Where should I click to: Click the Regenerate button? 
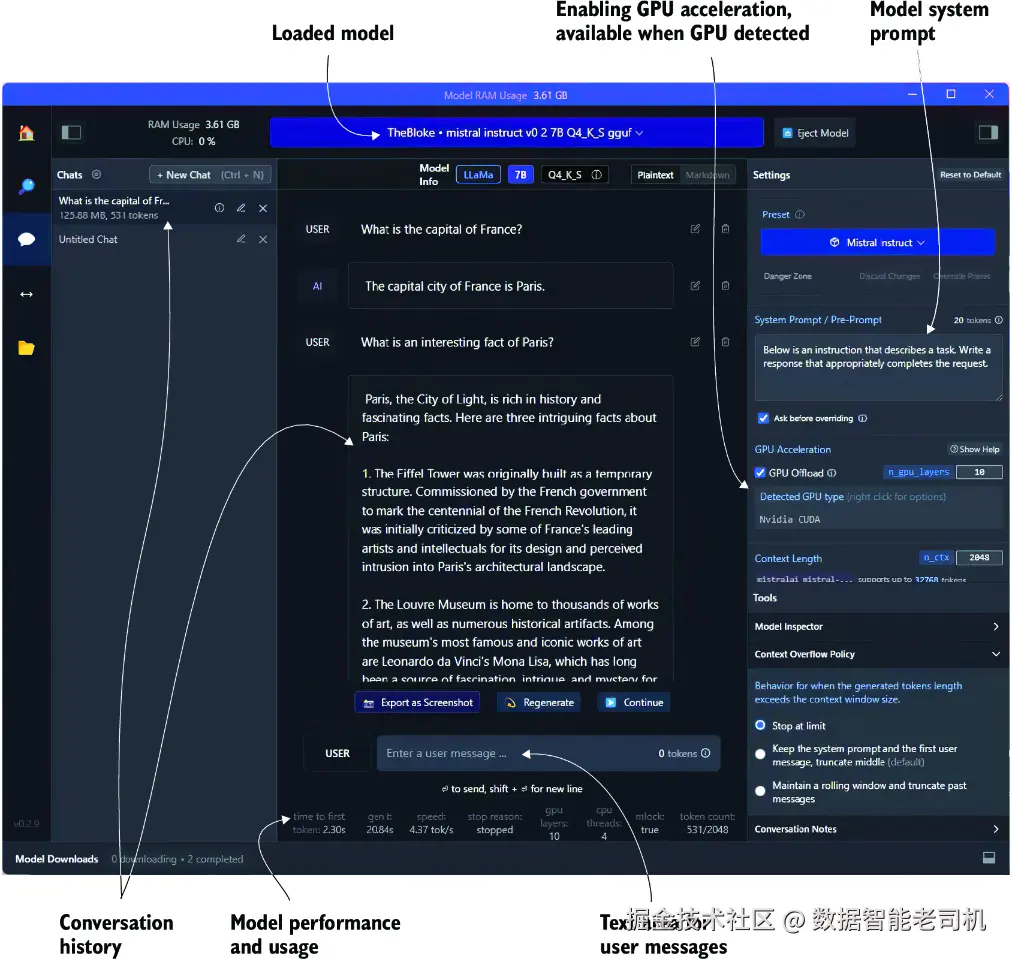click(539, 702)
